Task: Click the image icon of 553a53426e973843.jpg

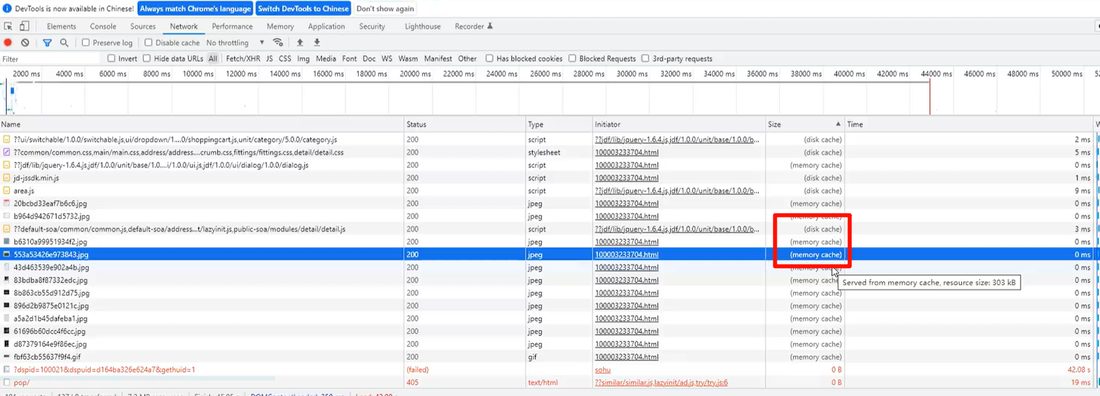Action: 7,254
